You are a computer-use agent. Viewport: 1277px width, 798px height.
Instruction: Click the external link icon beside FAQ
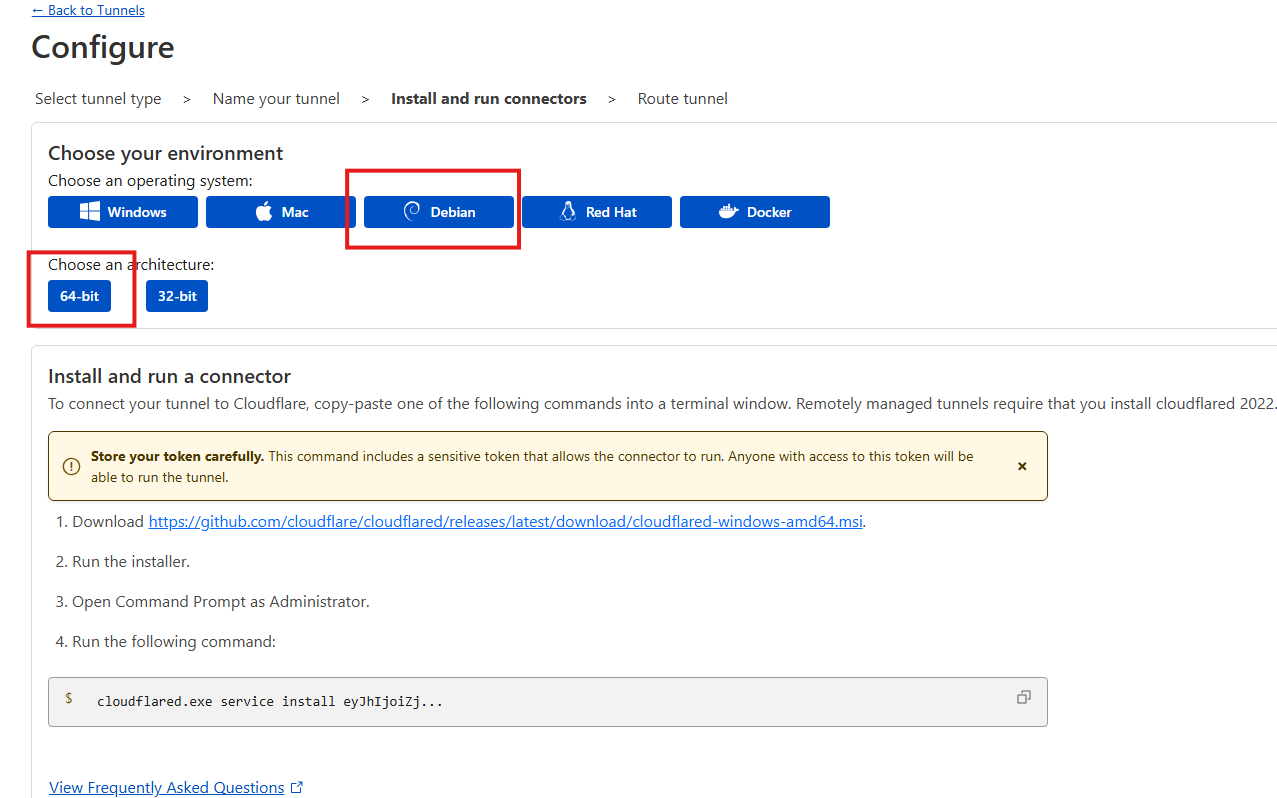coord(297,788)
